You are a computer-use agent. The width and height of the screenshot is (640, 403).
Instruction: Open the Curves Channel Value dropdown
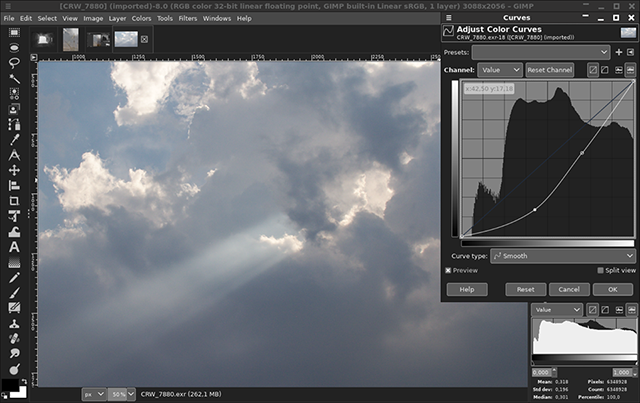tap(500, 70)
